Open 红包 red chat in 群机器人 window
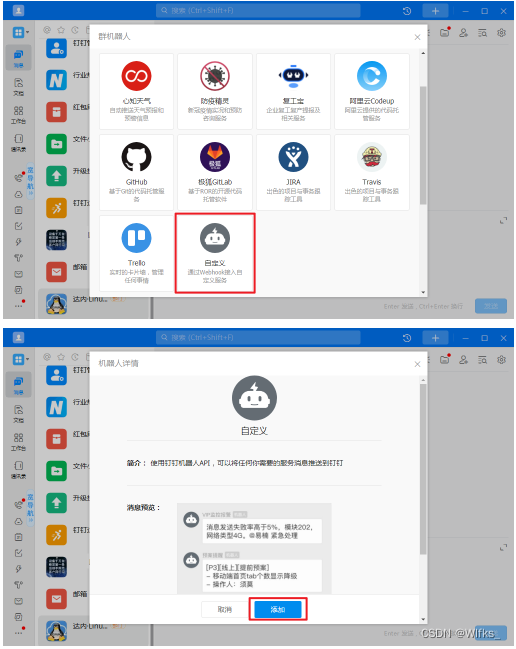 [x=56, y=112]
